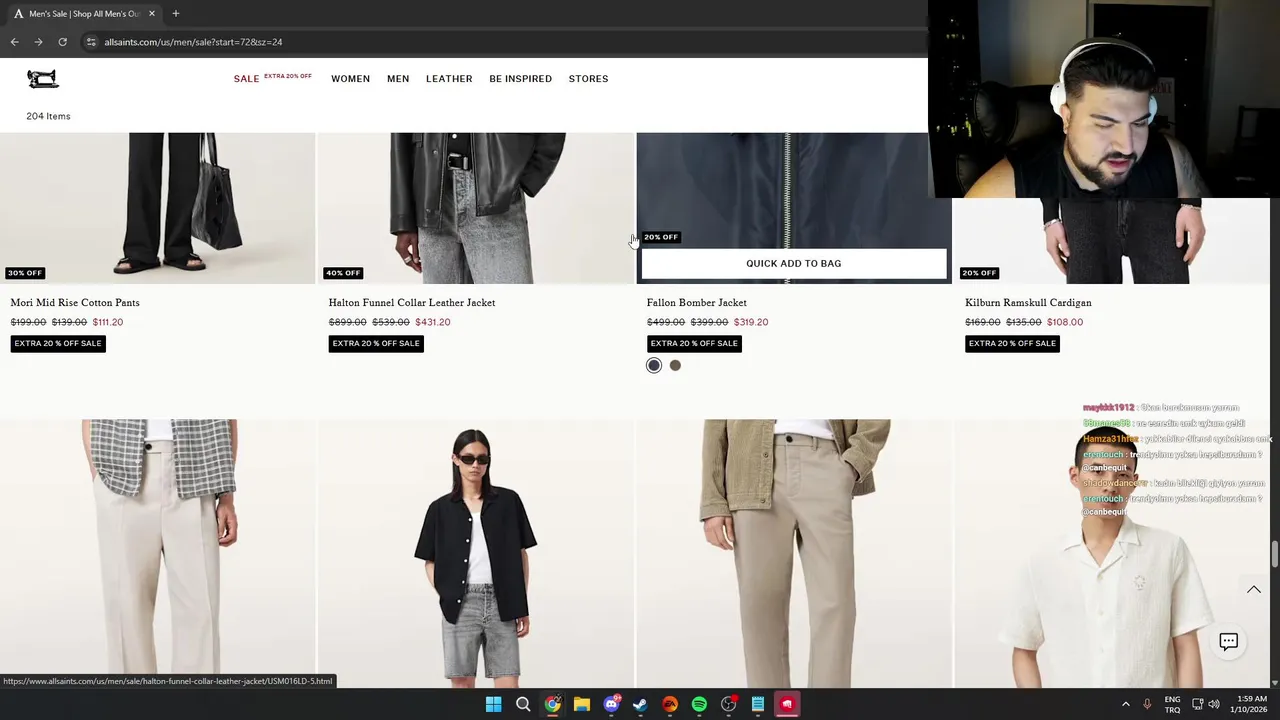Click the page vertical scrollbar thumb
The height and width of the screenshot is (720, 1280).
click(1274, 554)
